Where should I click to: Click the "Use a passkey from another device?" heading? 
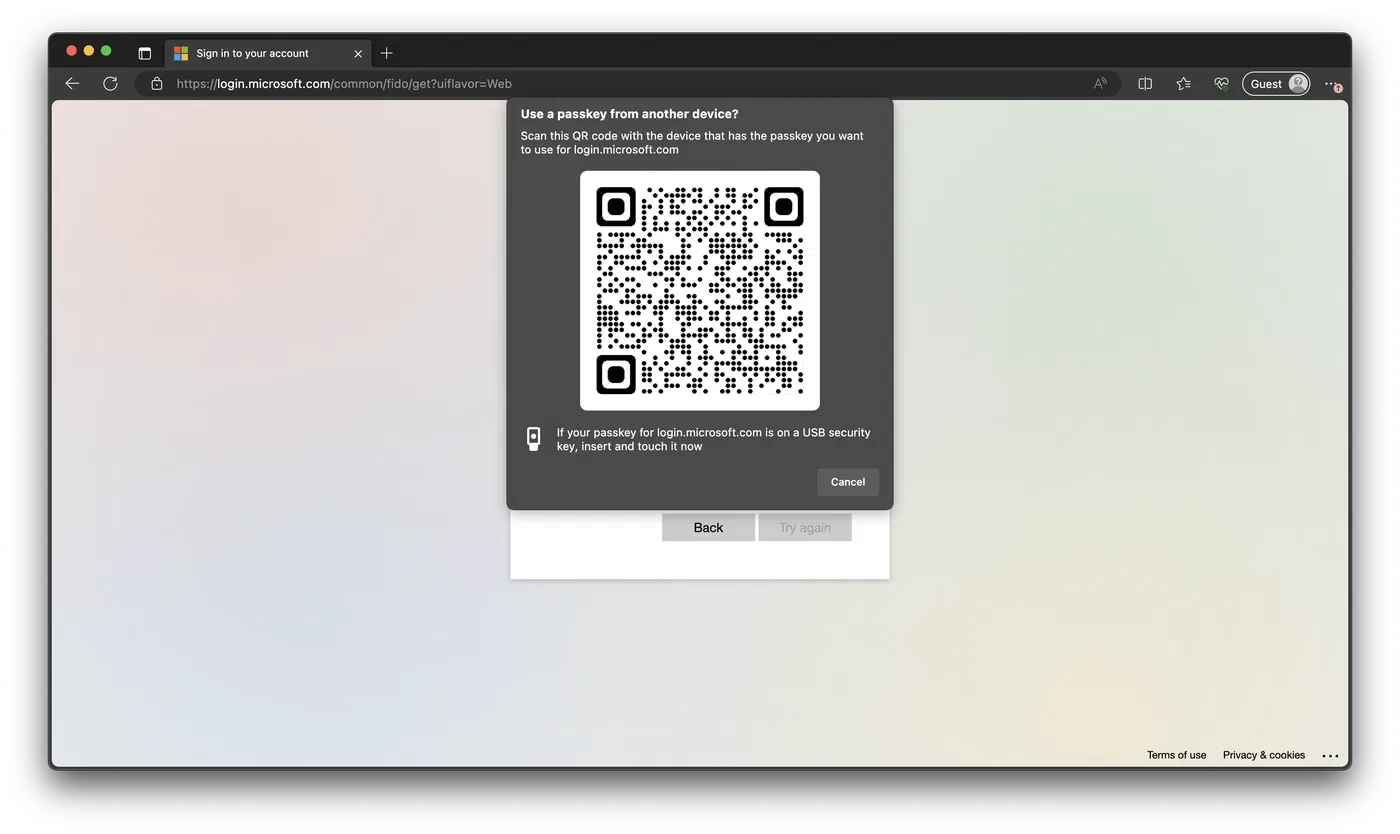630,114
